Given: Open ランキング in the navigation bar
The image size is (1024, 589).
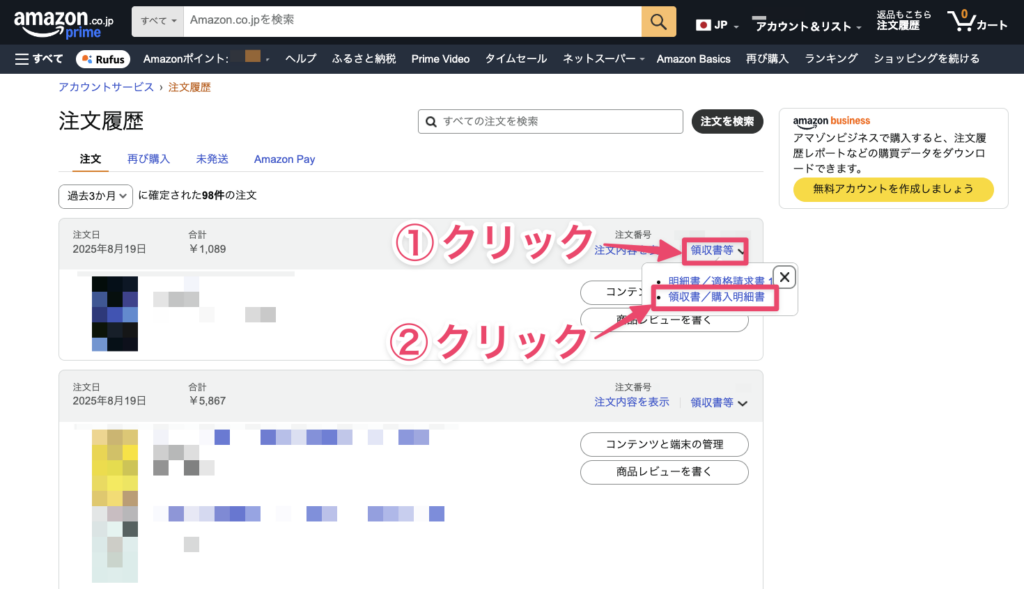Looking at the screenshot, I should pos(831,59).
